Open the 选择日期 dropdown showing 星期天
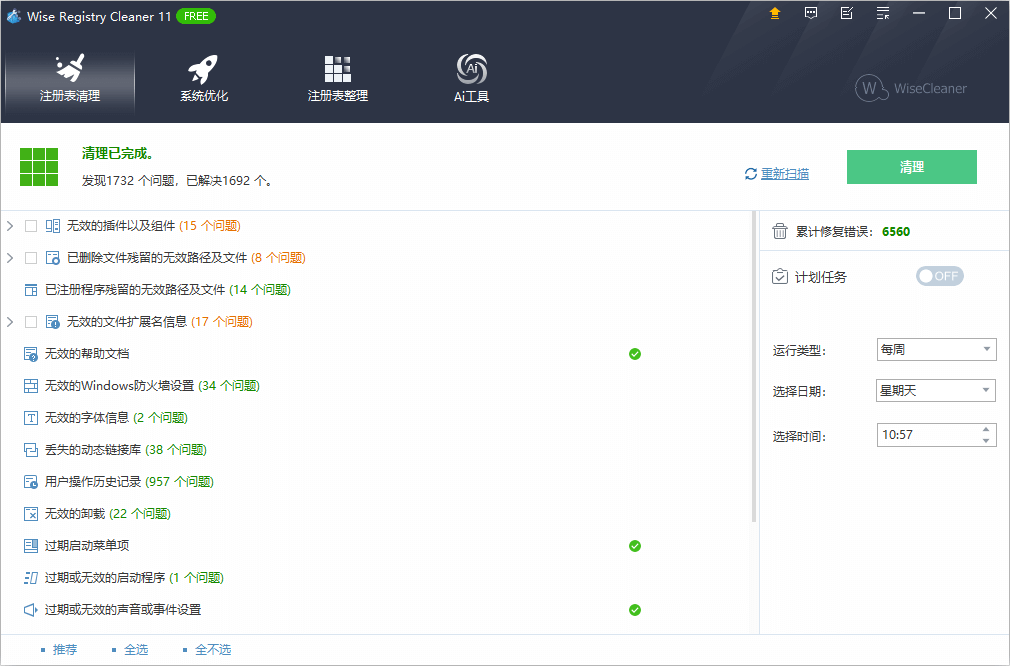1010x666 pixels. [x=935, y=391]
